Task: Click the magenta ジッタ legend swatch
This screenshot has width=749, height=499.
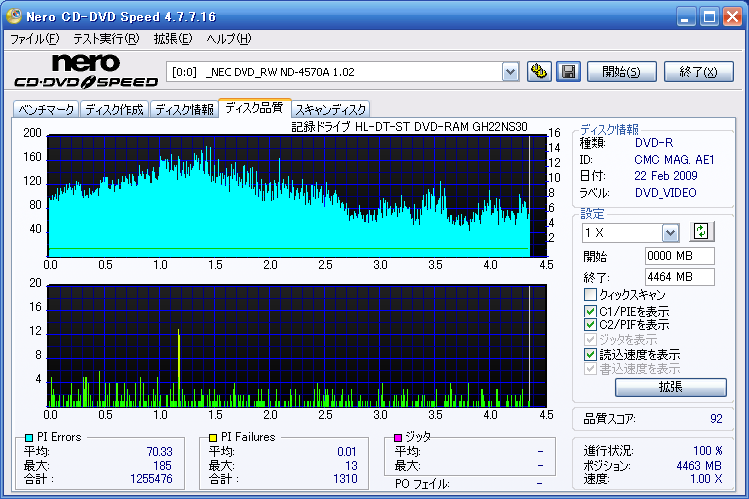Action: (397, 437)
